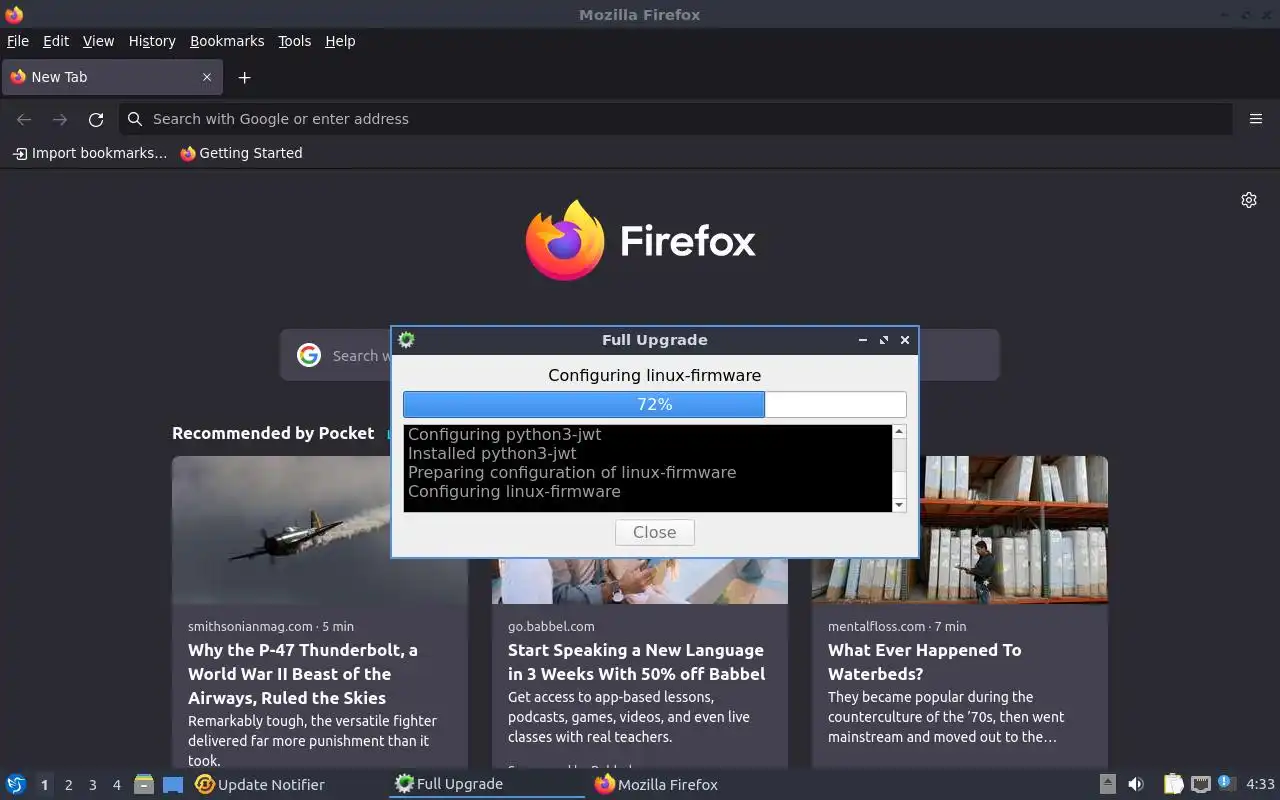
Task: Click the Google logo in search box
Action: (x=309, y=355)
